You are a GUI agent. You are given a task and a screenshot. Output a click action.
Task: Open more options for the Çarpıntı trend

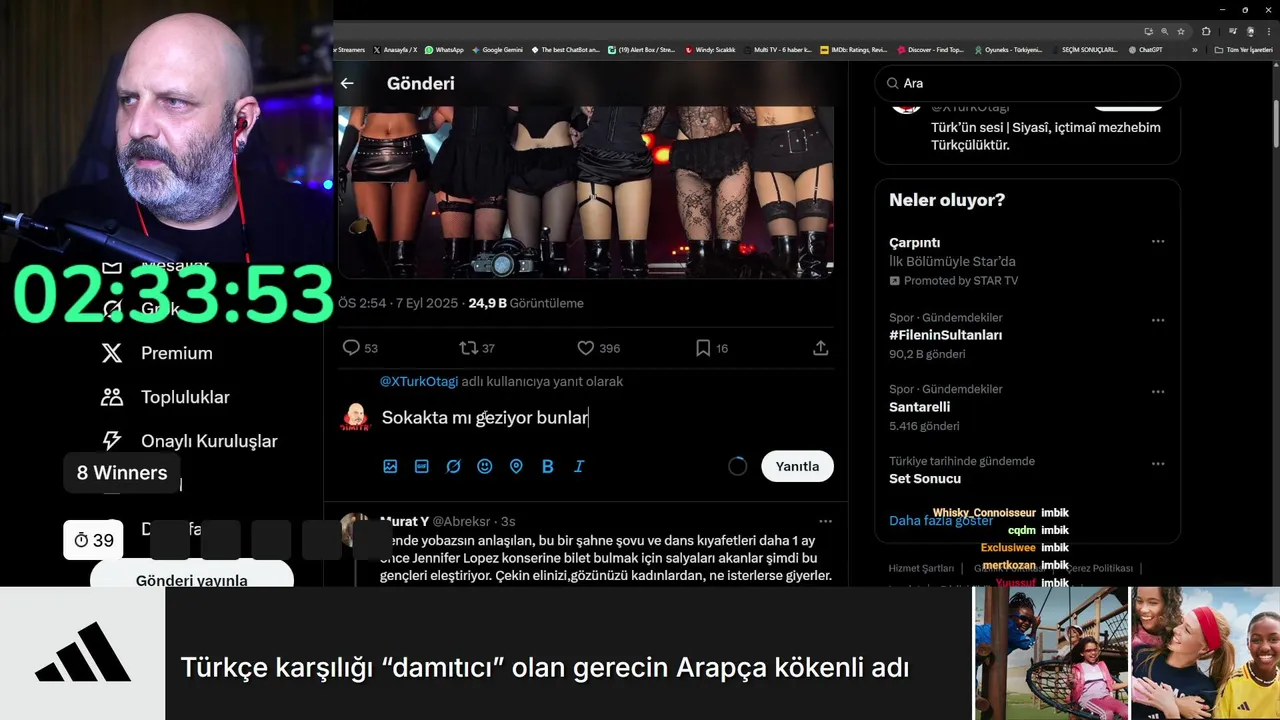1158,242
